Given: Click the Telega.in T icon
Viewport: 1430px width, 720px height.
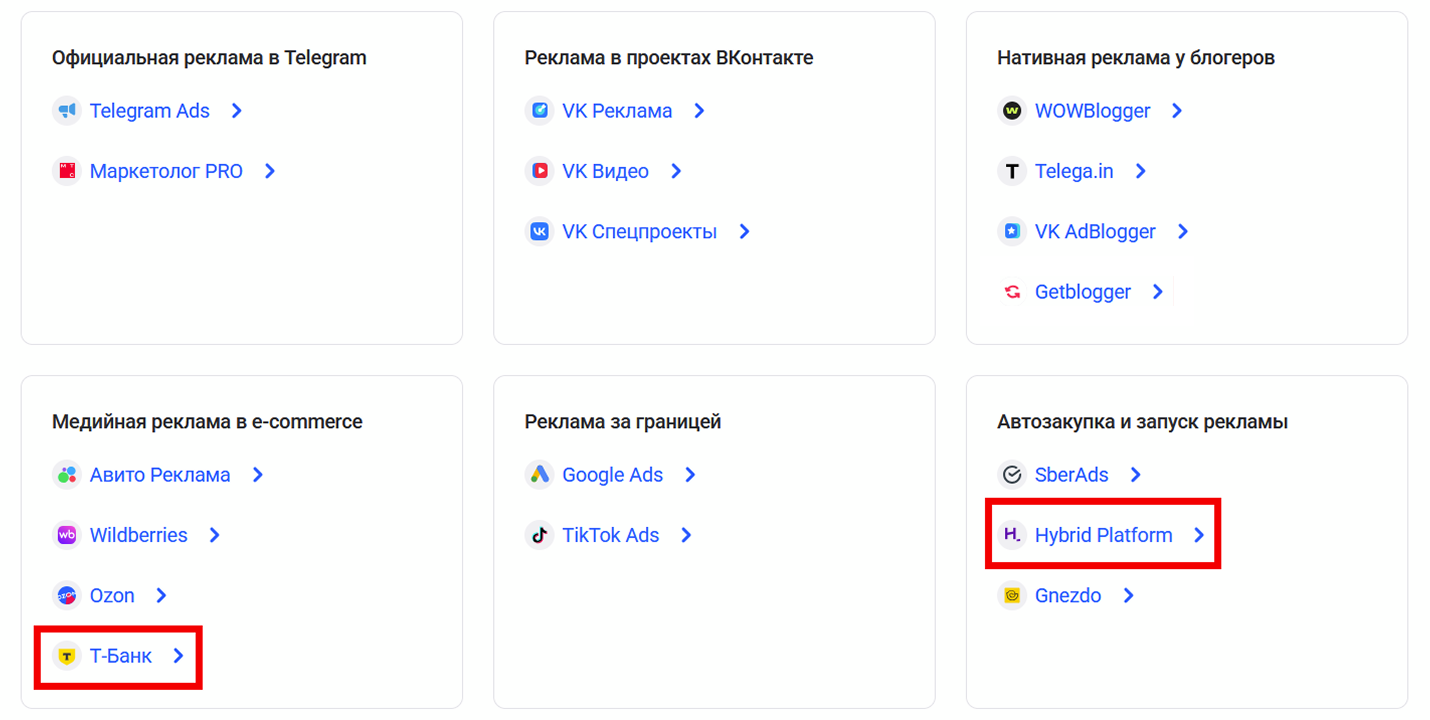Looking at the screenshot, I should 1012,171.
